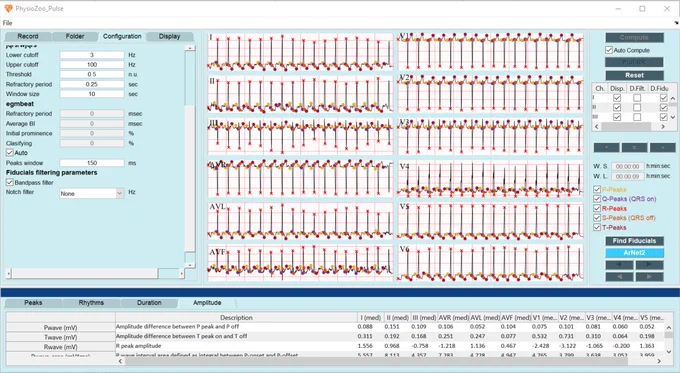The height and width of the screenshot is (373, 680).
Task: Toggle the Auto Compute checkbox
Action: (x=609, y=50)
